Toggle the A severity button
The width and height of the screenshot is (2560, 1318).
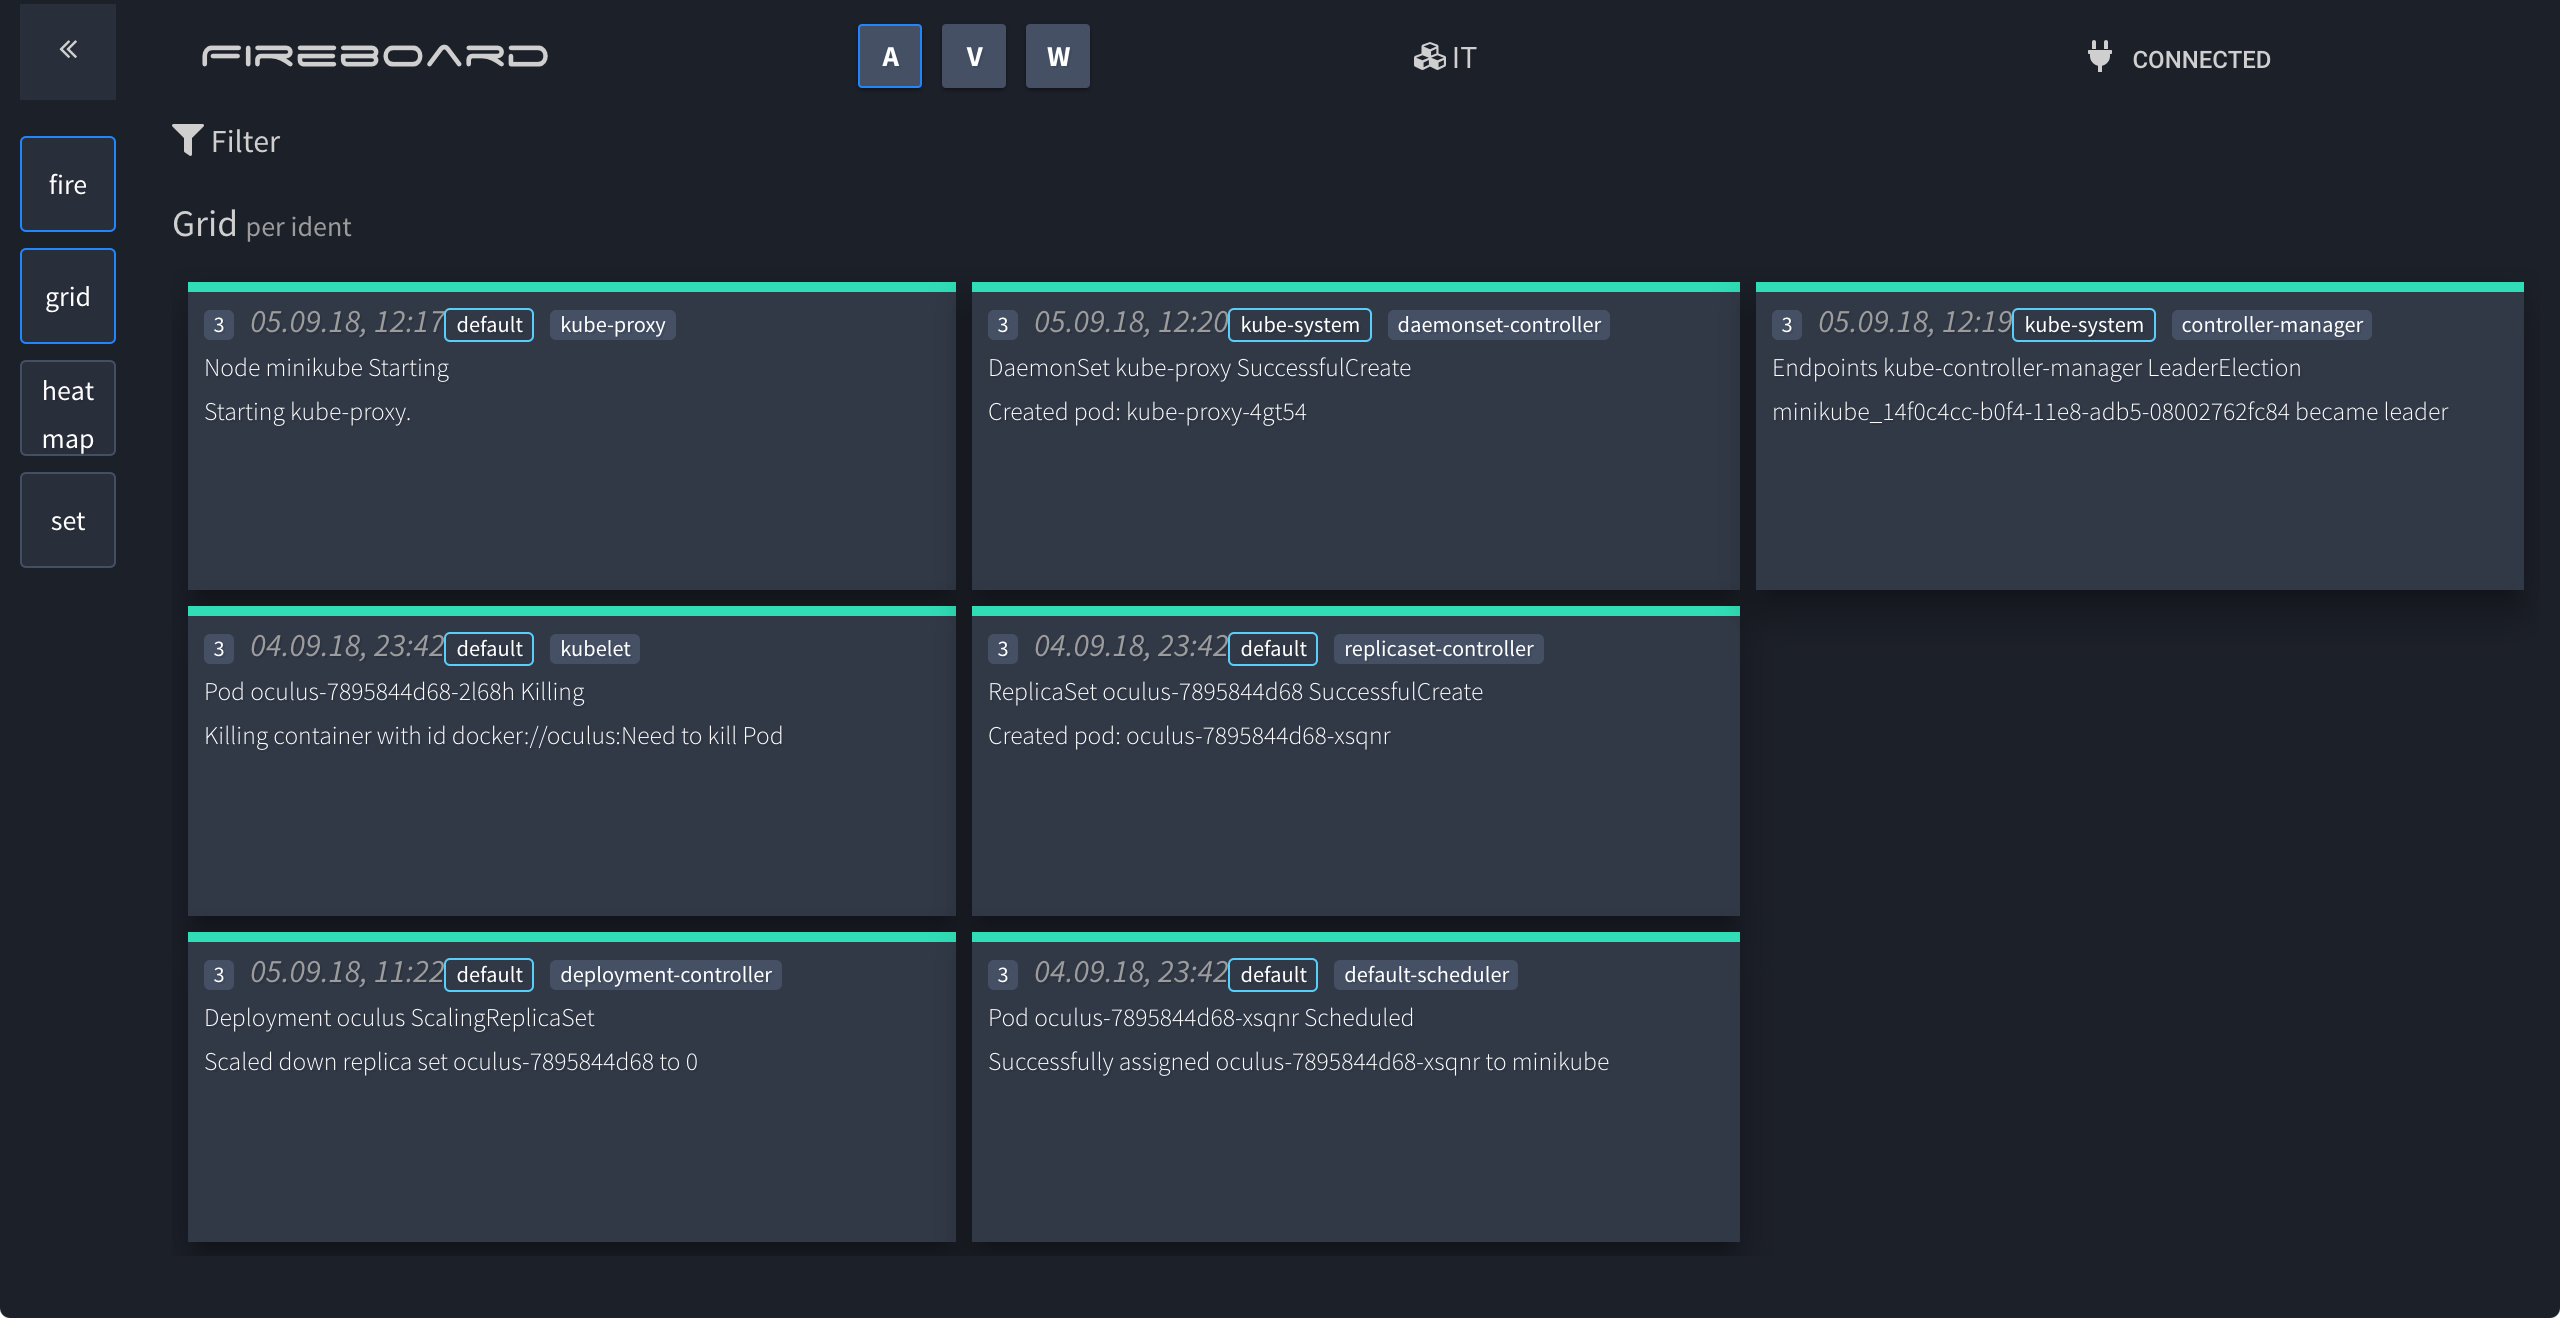[889, 57]
